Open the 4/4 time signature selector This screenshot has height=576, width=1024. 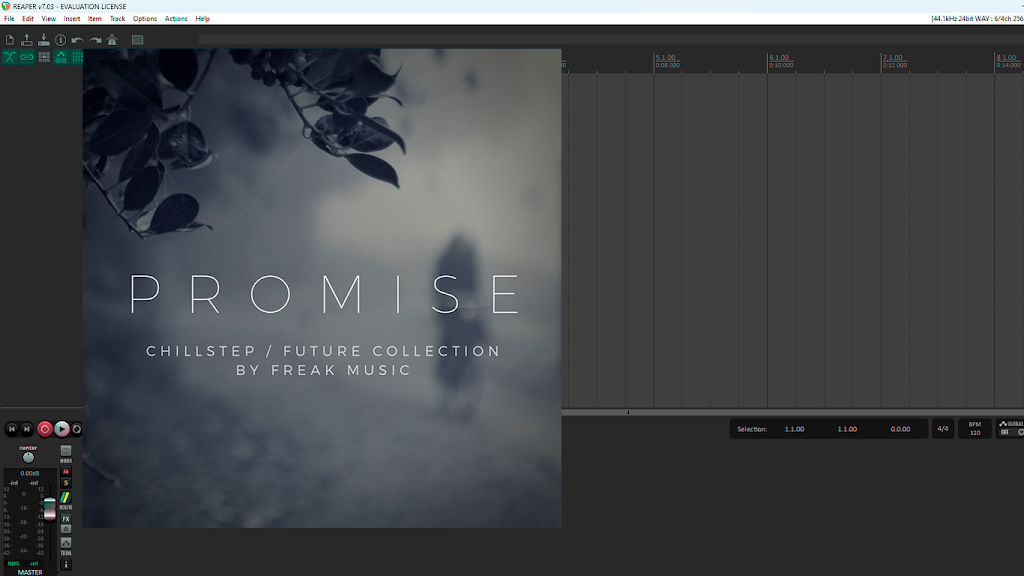pos(942,429)
